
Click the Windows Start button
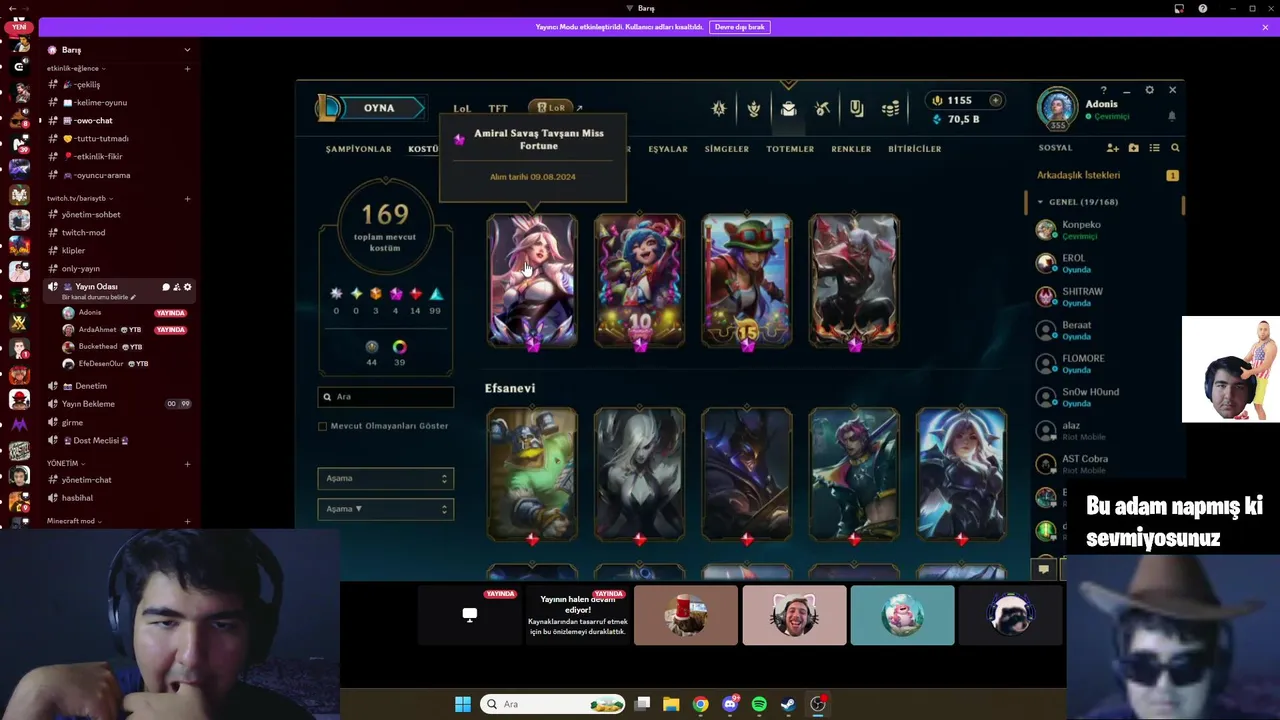[463, 704]
